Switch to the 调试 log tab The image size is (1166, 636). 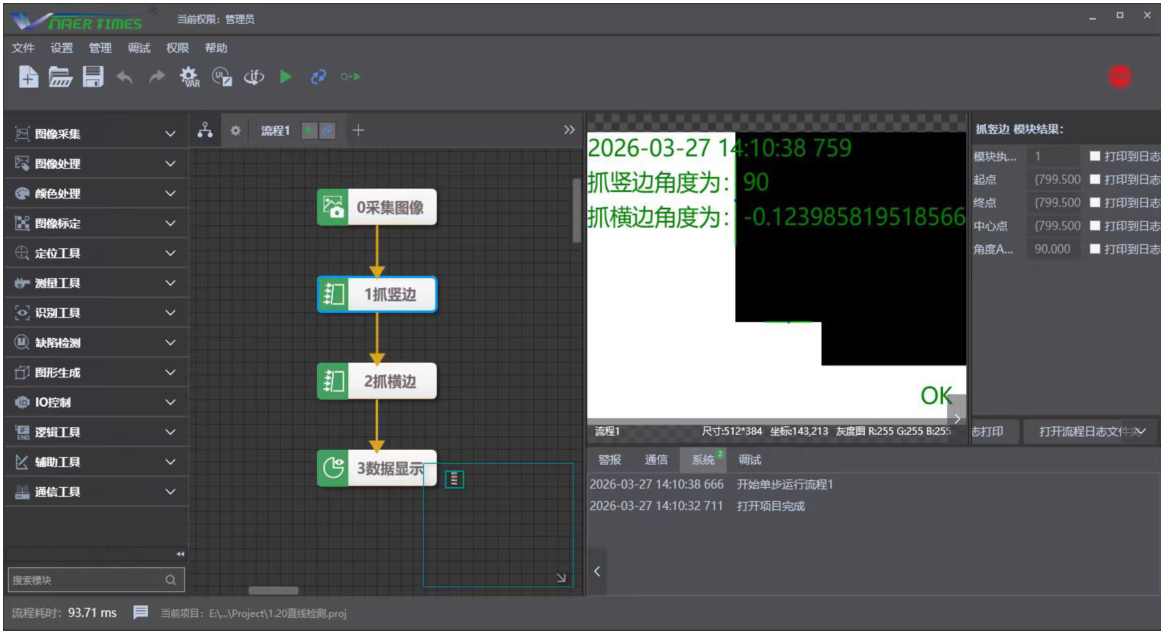coord(750,460)
